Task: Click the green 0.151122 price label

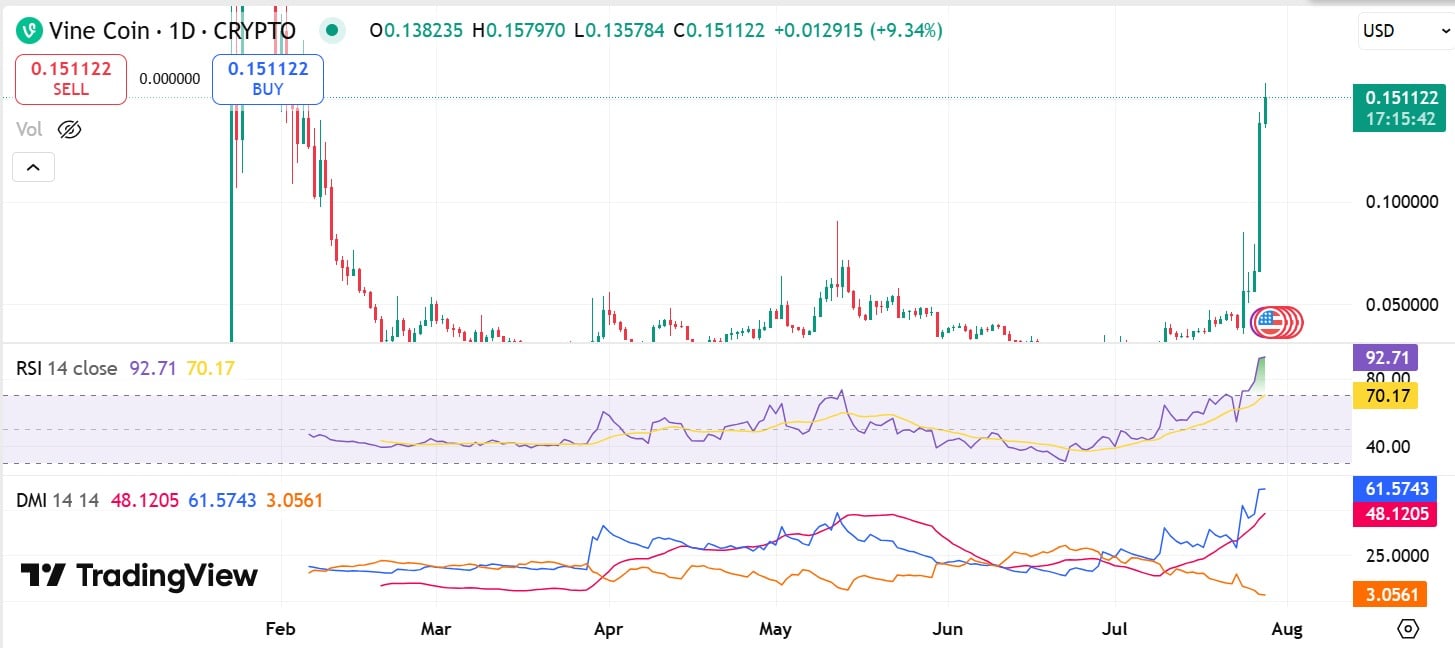Action: point(1398,107)
